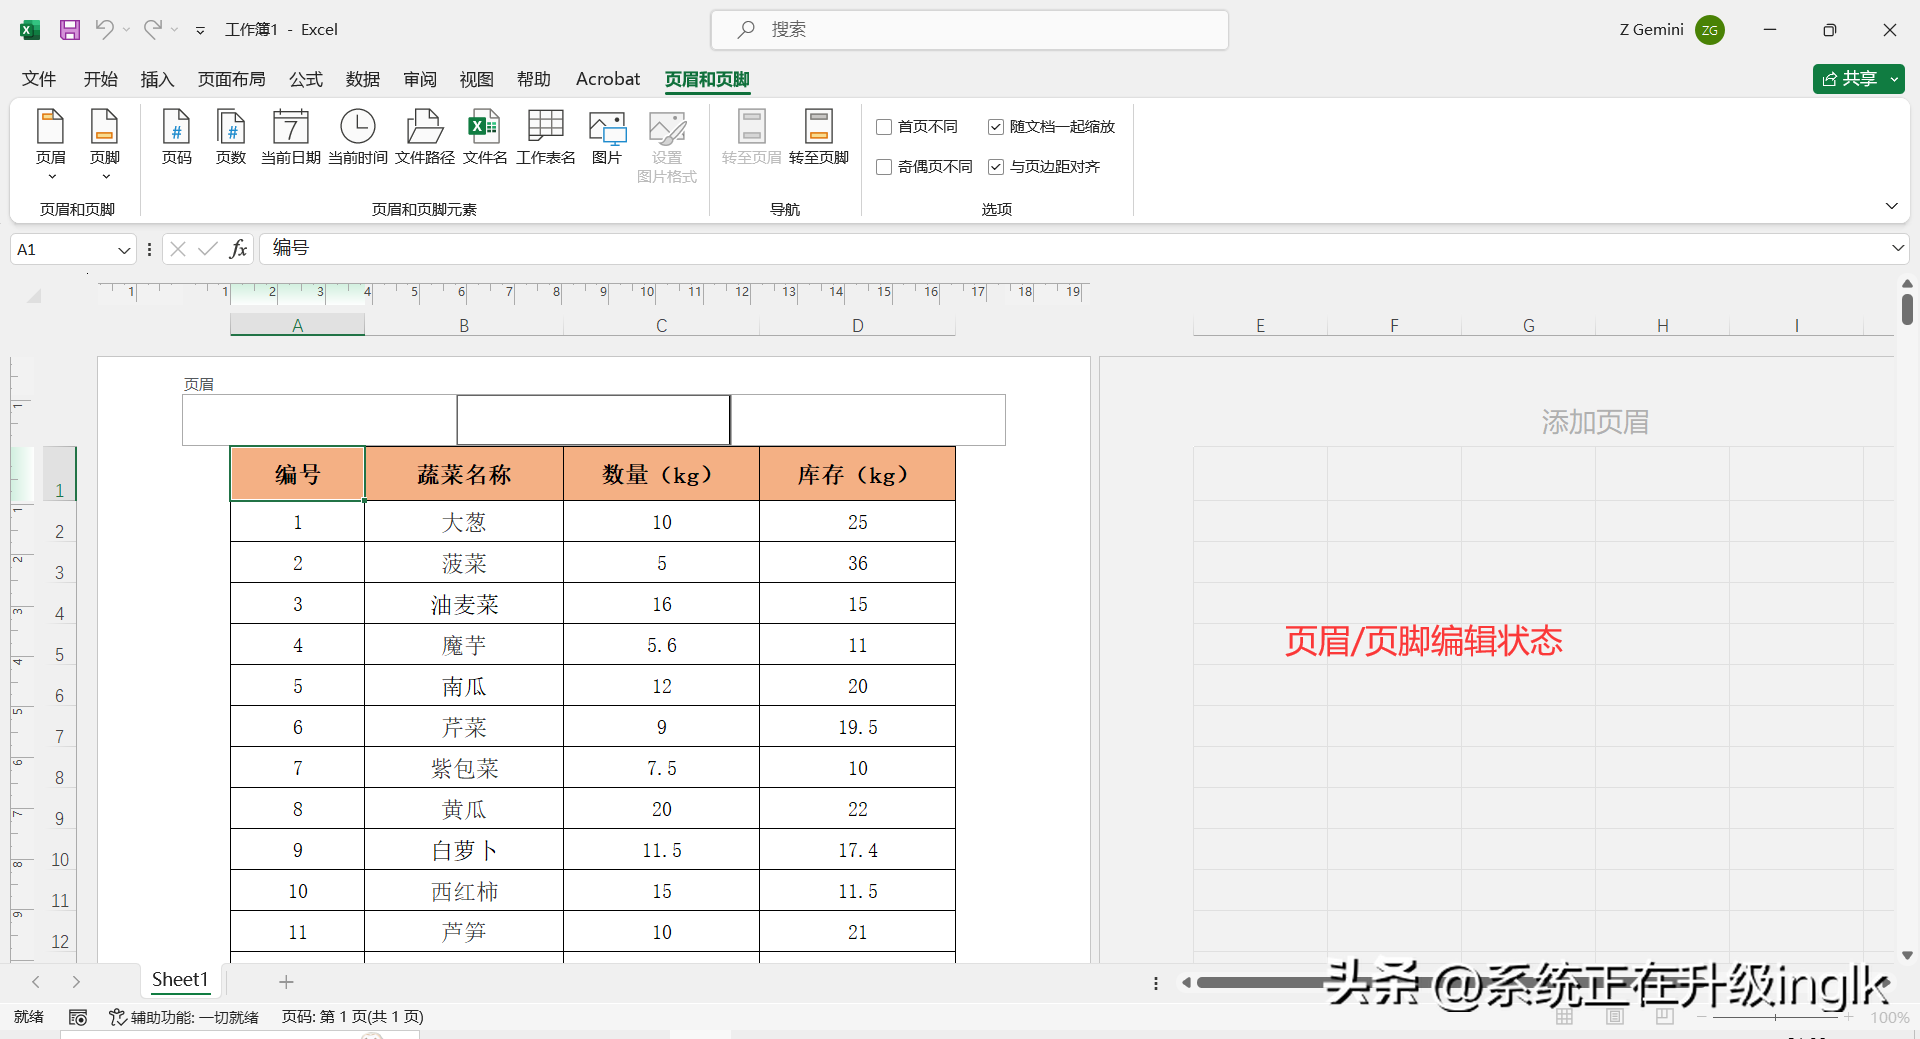
Task: Click the search magnifier icon
Action: pyautogui.click(x=746, y=30)
